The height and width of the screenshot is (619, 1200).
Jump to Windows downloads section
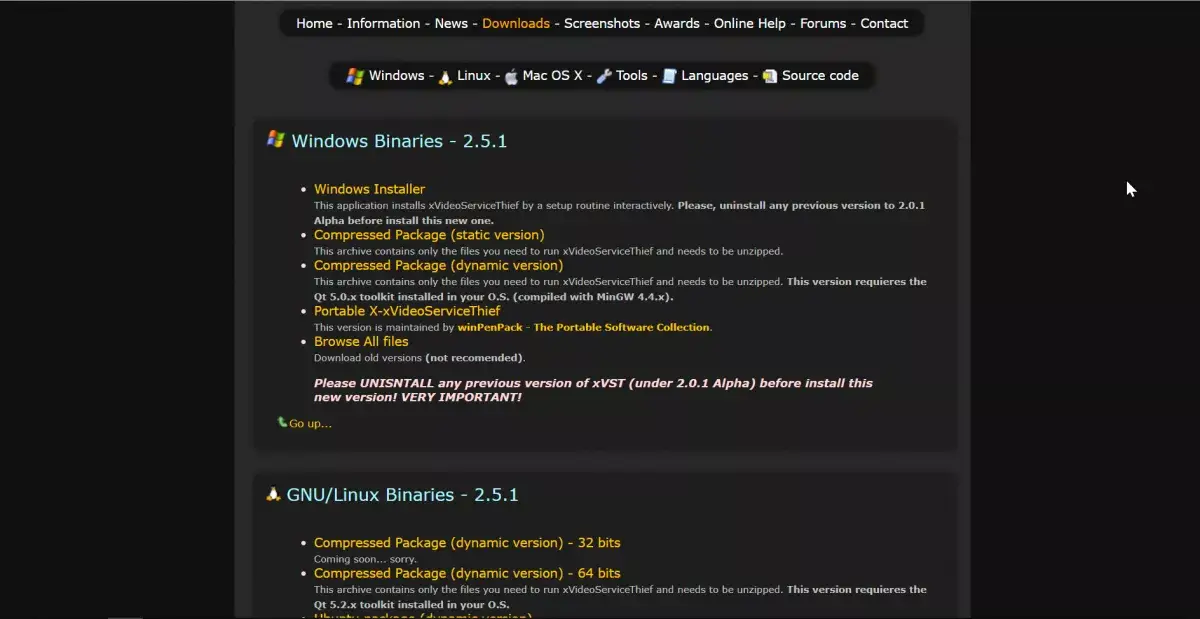[396, 76]
